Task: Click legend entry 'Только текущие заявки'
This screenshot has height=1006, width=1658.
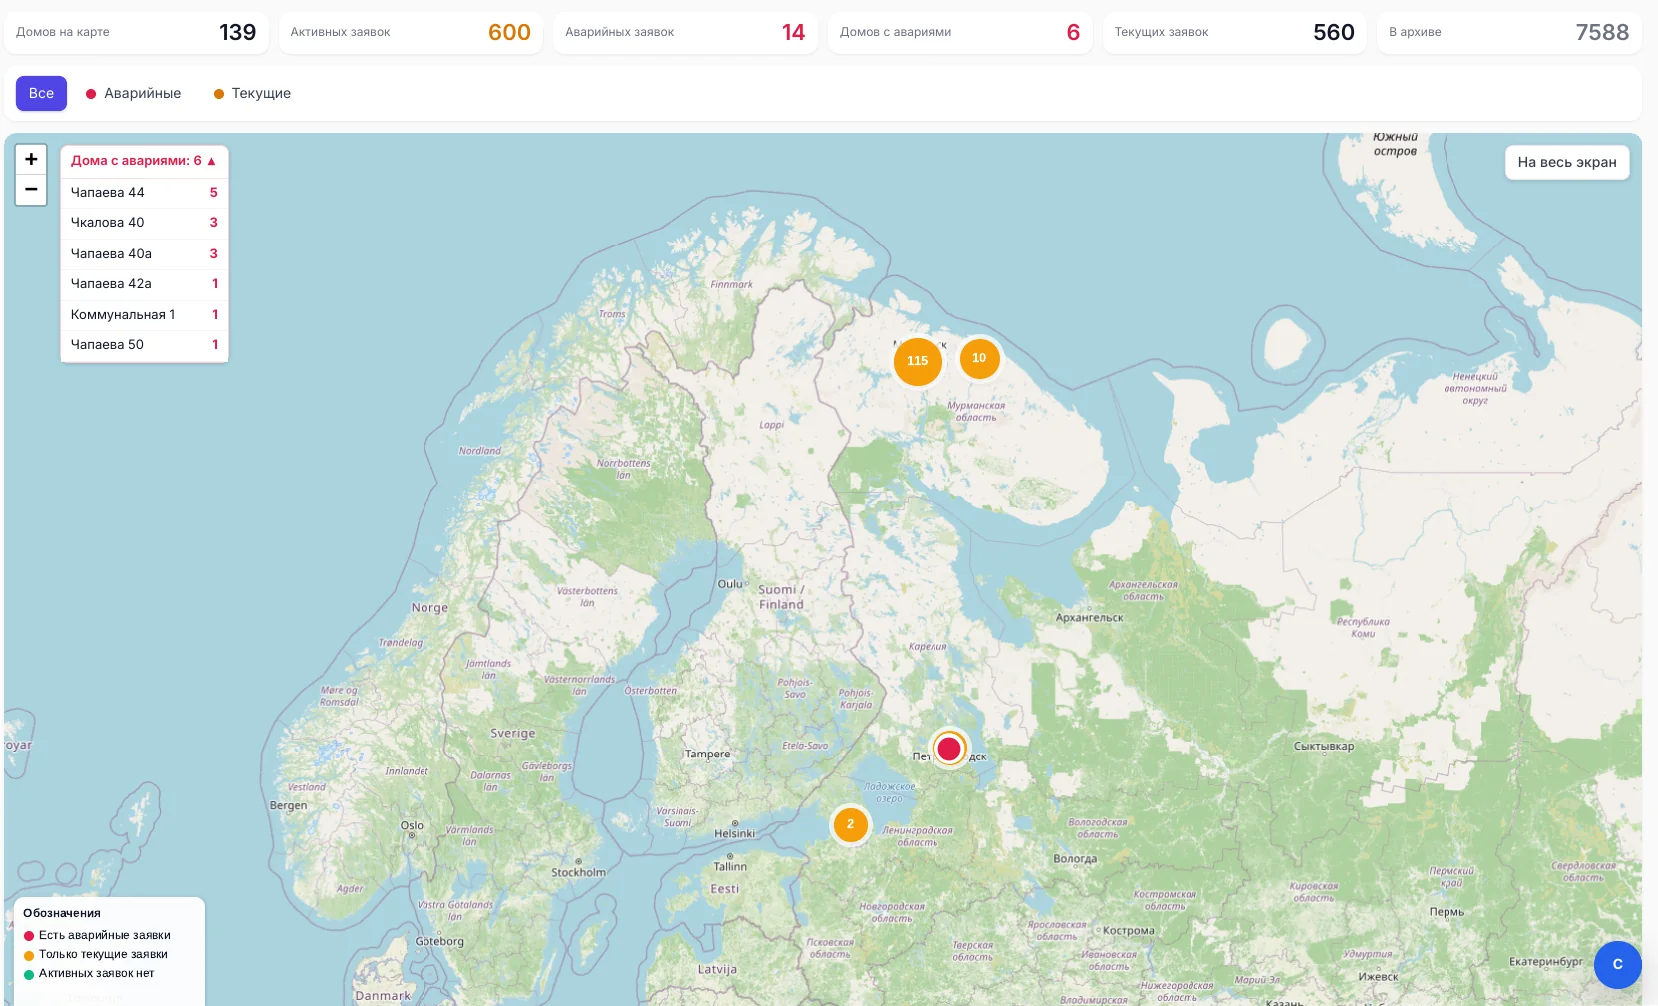Action: click(96, 955)
